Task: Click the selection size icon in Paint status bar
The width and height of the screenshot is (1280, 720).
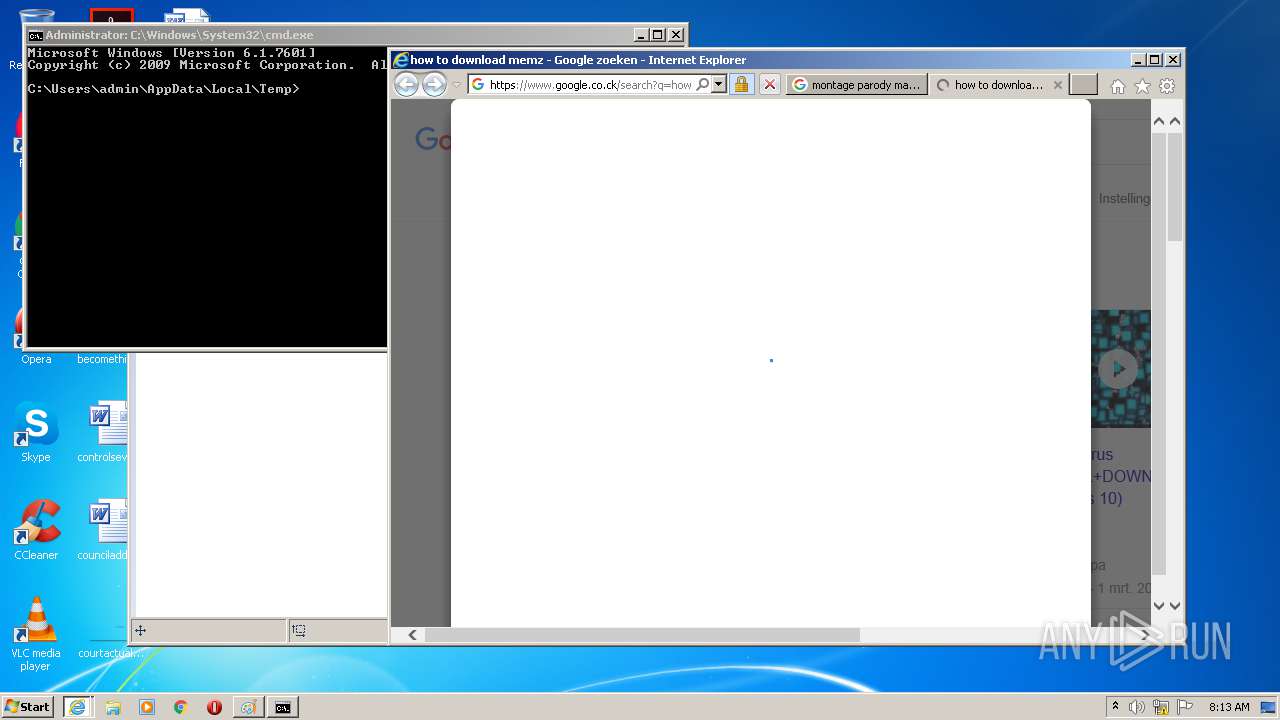Action: pyautogui.click(x=299, y=631)
